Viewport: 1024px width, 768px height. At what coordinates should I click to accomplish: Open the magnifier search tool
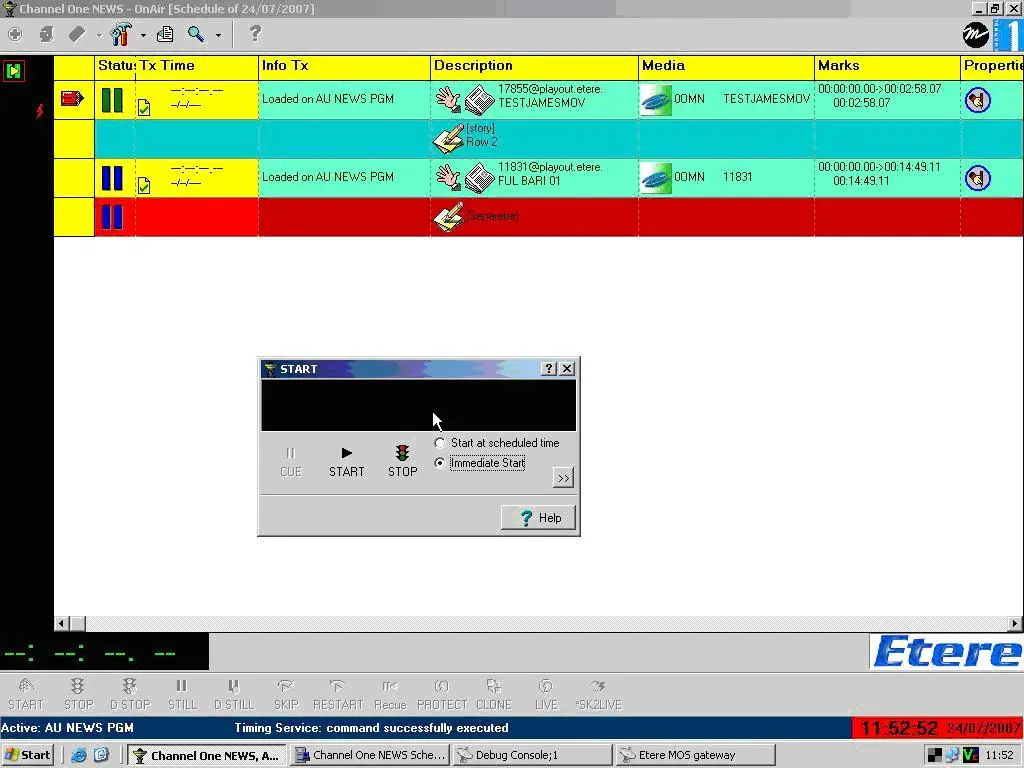(196, 35)
